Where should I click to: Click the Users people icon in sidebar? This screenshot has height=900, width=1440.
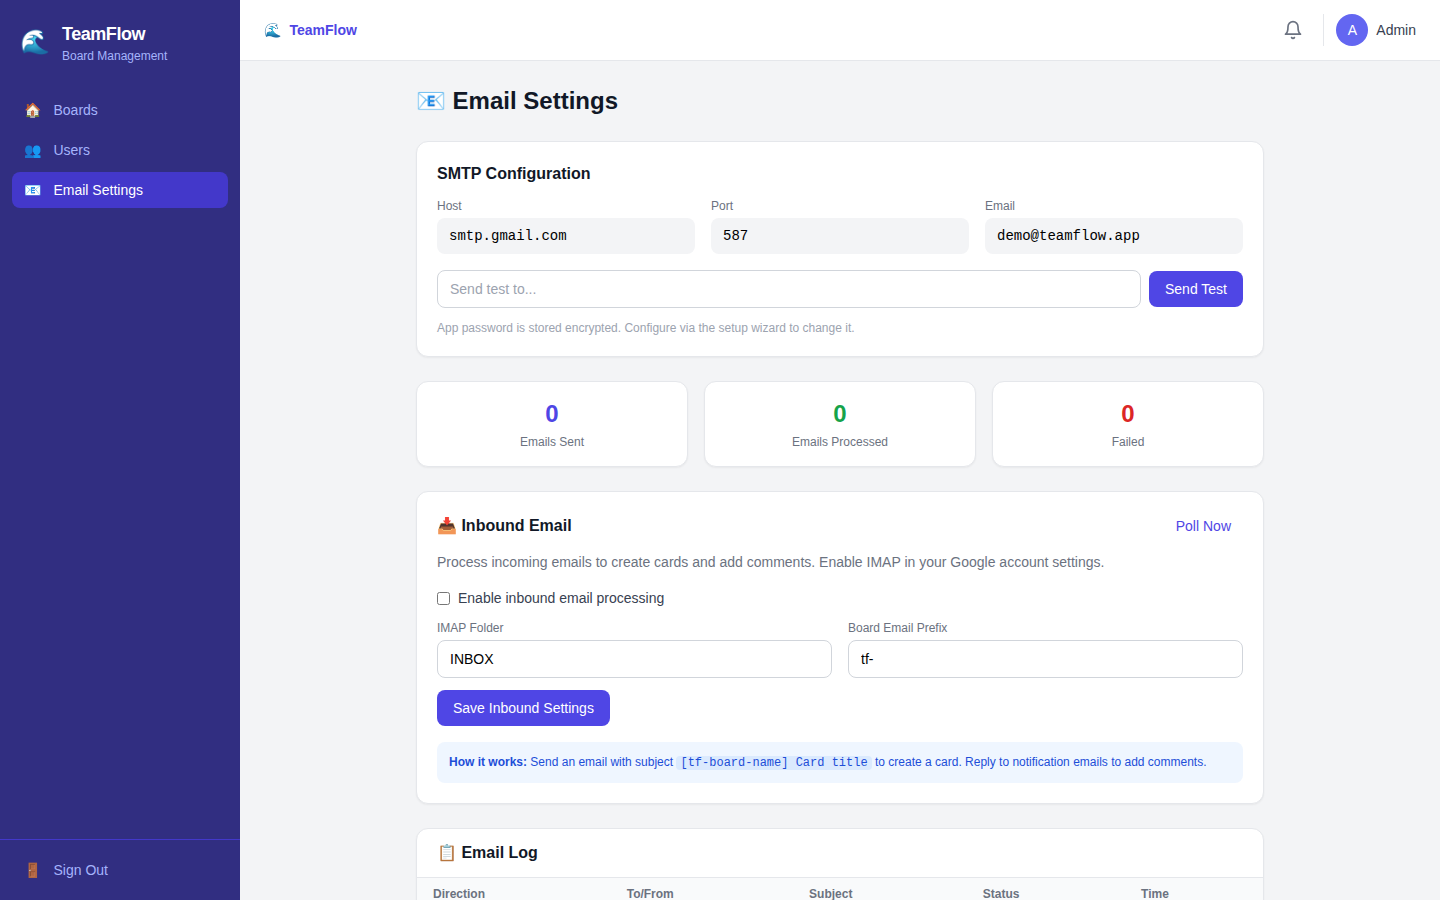[32, 150]
